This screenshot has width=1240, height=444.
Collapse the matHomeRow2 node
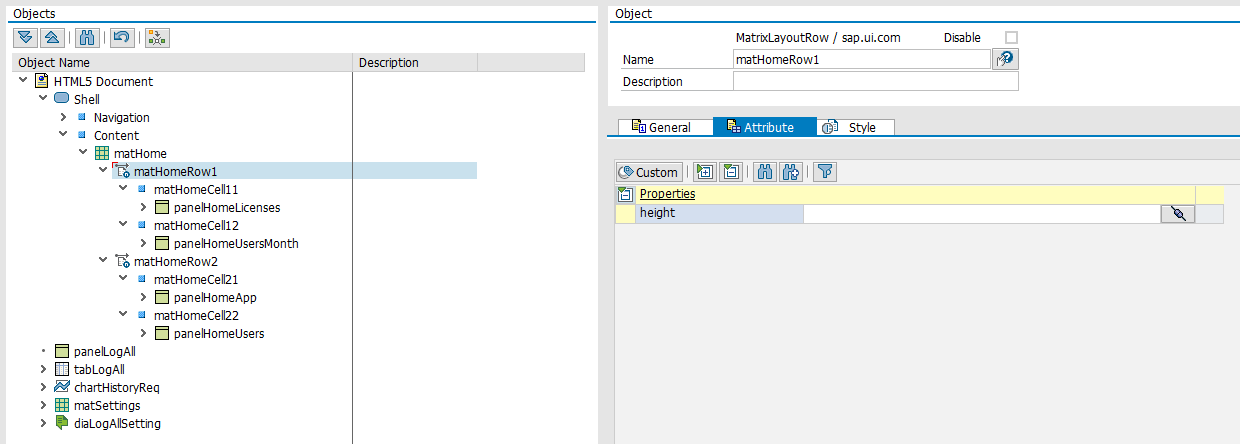[x=103, y=261]
